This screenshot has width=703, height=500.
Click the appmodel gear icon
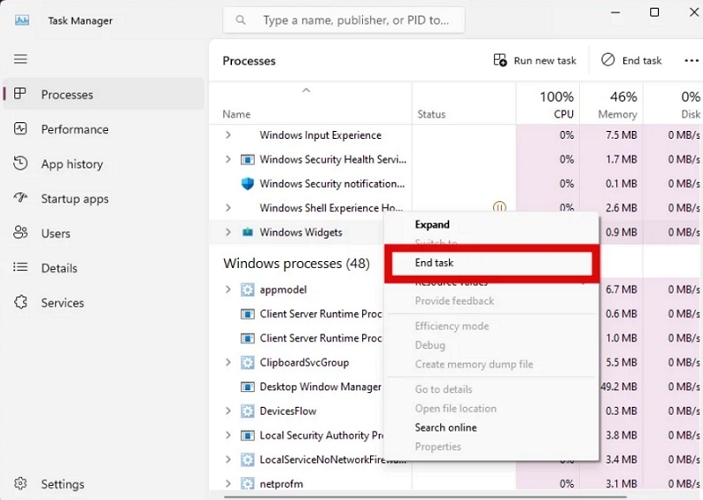[247, 290]
